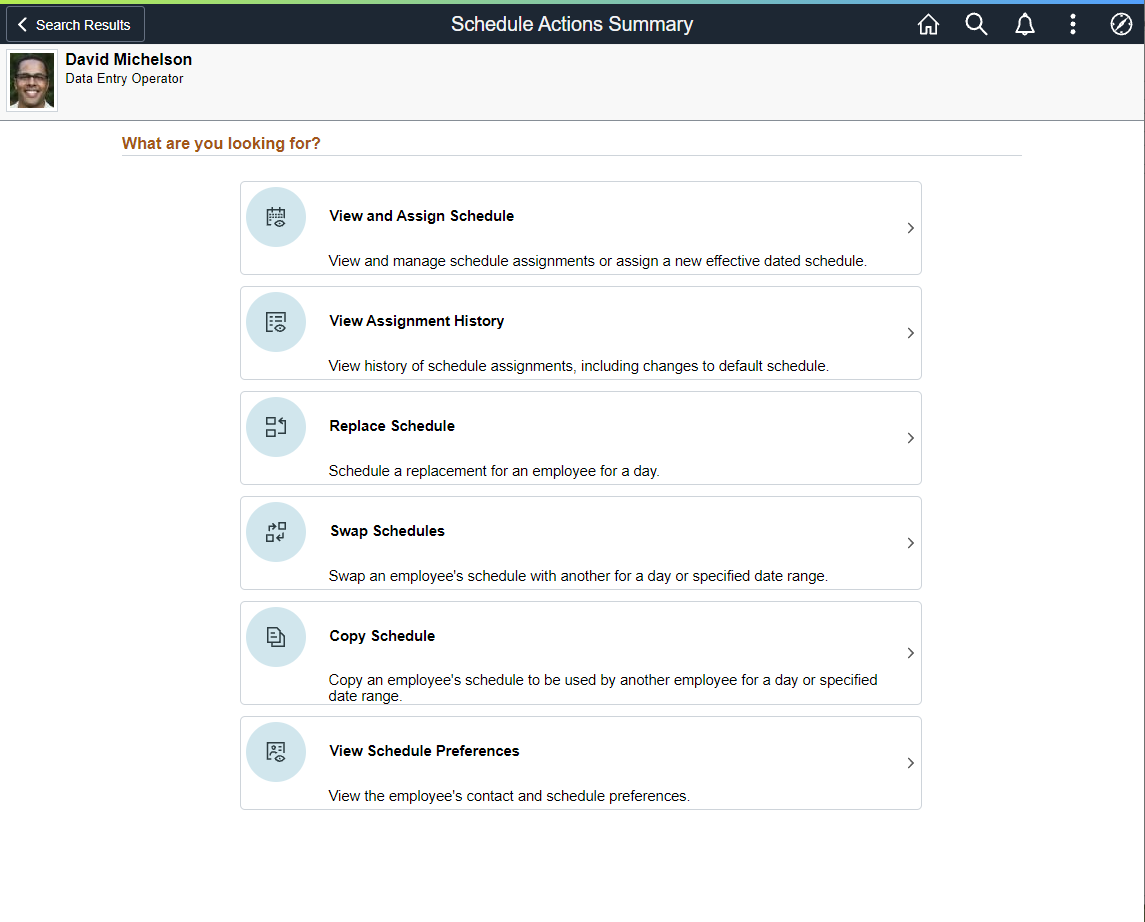Viewport: 1145px width, 922px height.
Task: Click David Michelson's profile photo
Action: coord(32,81)
